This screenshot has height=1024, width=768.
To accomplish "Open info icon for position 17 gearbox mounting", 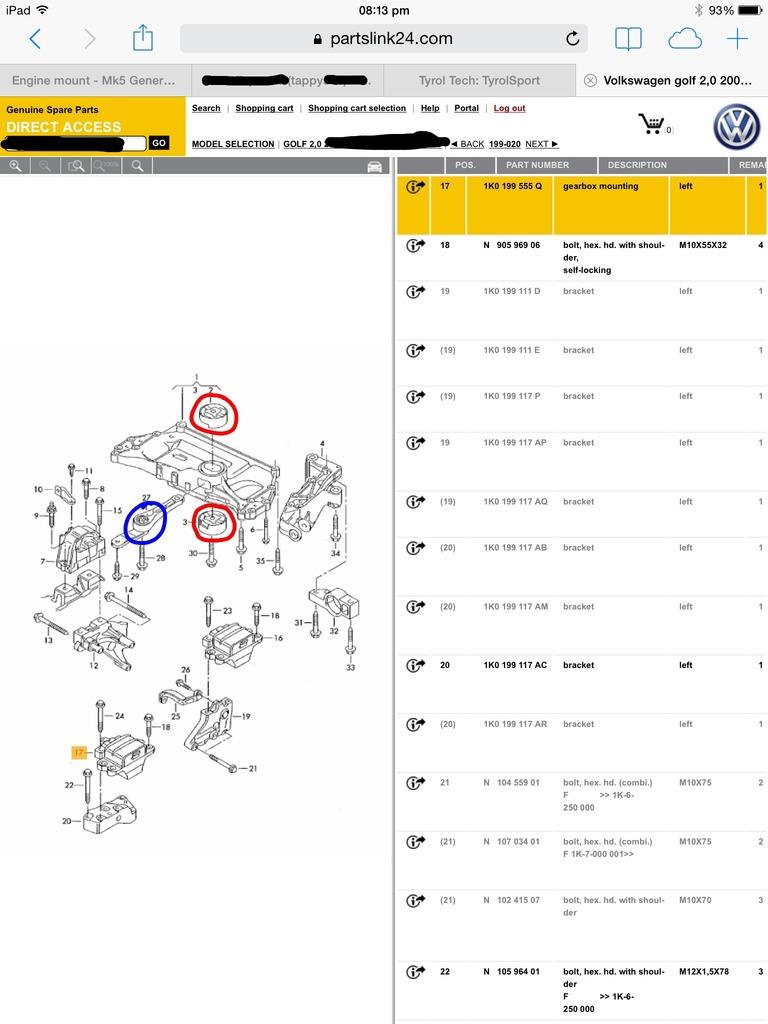I will coord(415,187).
